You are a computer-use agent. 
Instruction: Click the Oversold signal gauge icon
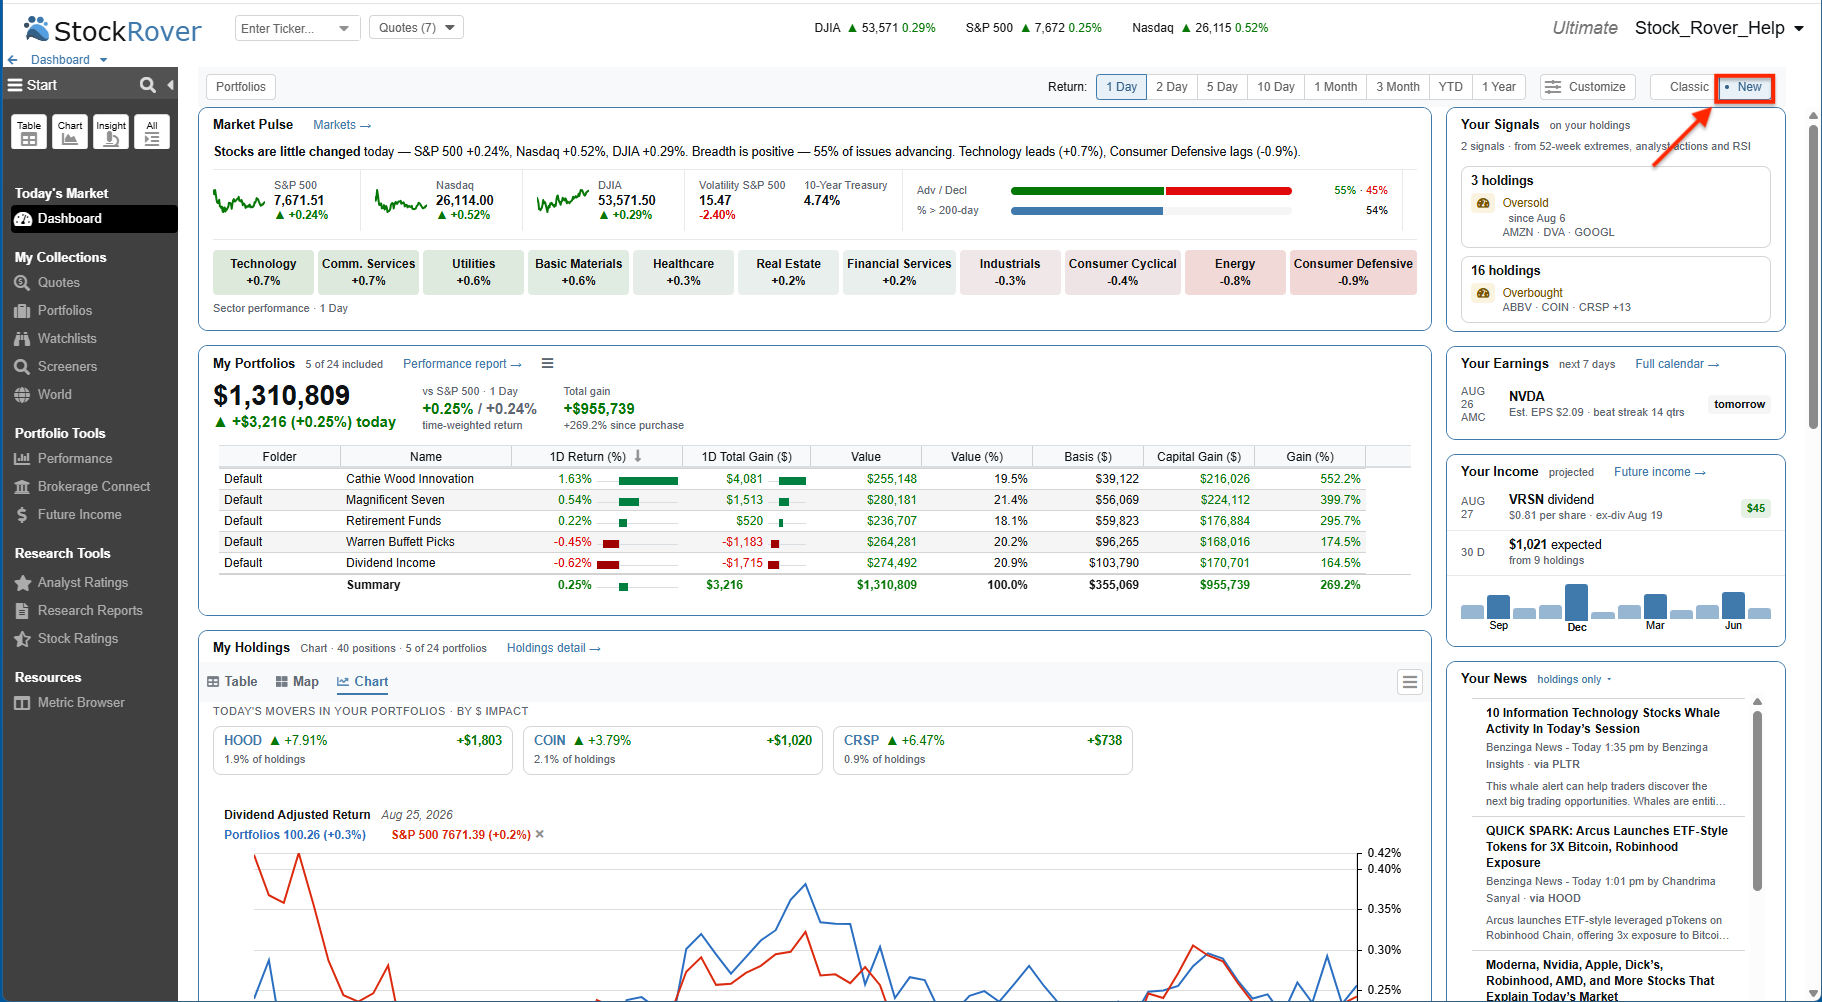[1483, 203]
